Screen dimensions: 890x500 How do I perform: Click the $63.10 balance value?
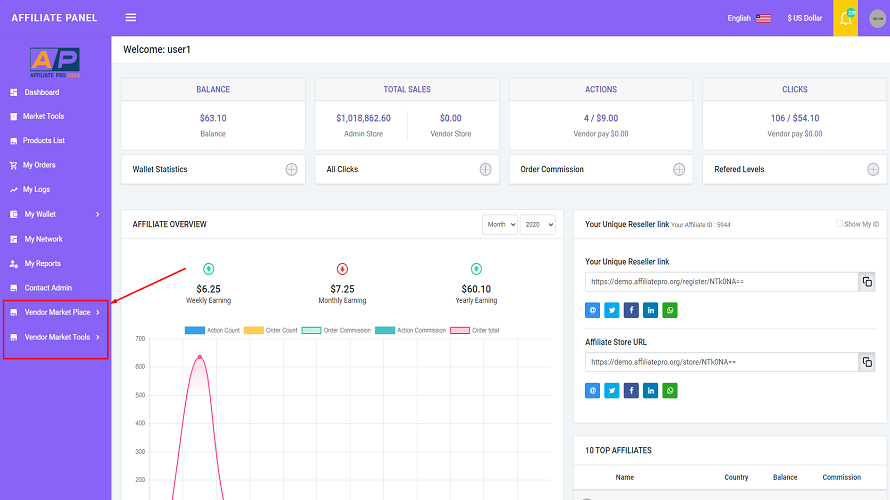(x=213, y=118)
